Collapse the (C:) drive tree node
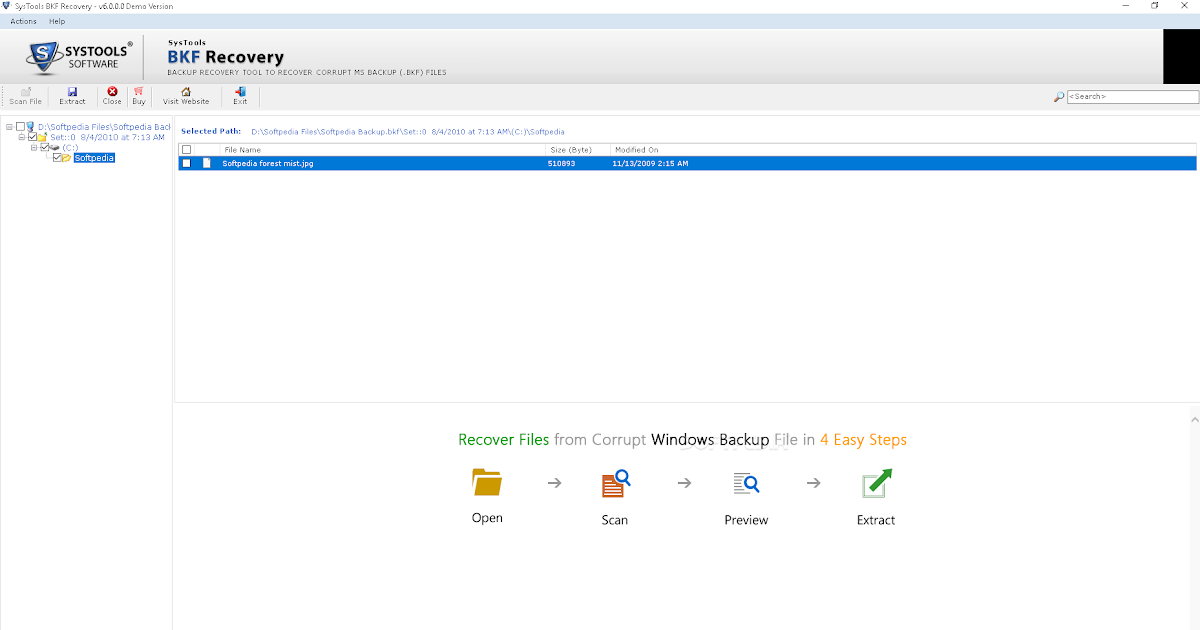 coord(34,147)
